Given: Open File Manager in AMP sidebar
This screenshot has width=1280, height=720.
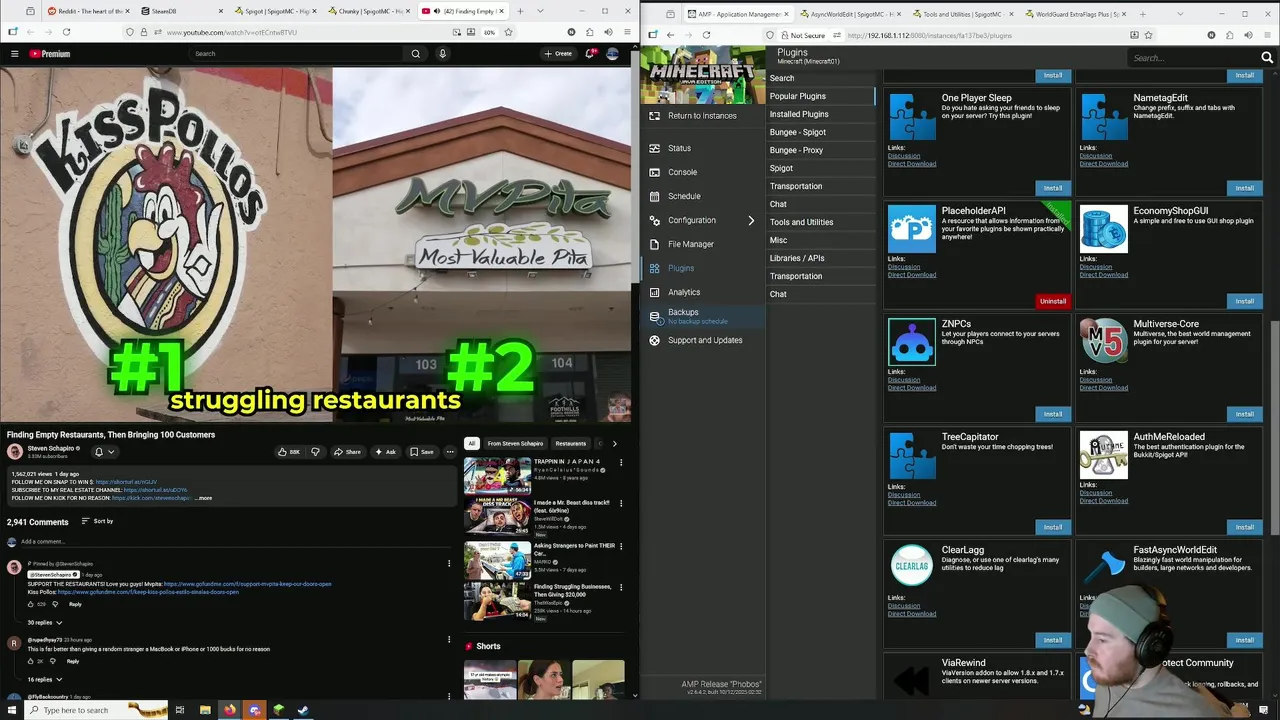Looking at the screenshot, I should click(690, 244).
